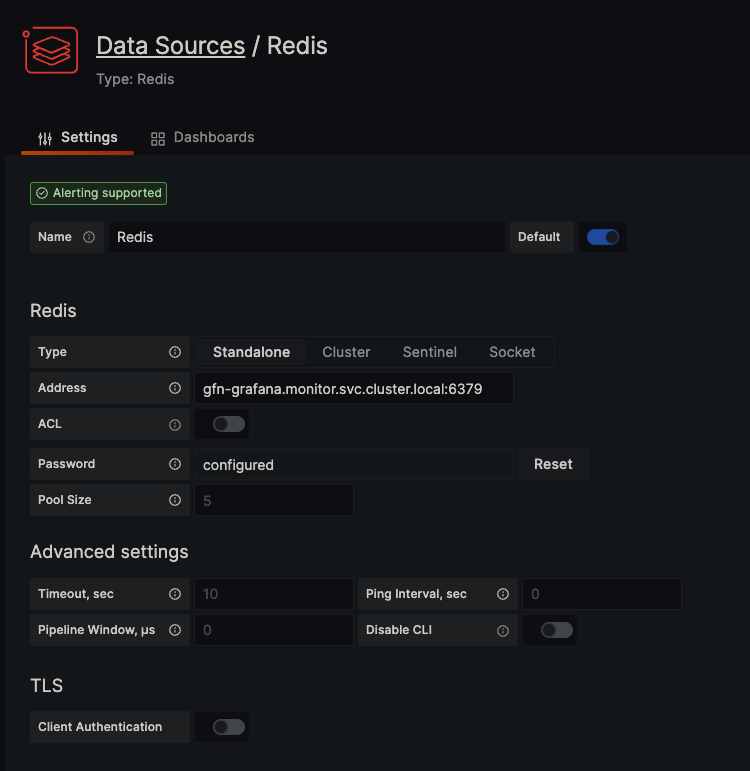Enable the ACL toggle

[229, 424]
